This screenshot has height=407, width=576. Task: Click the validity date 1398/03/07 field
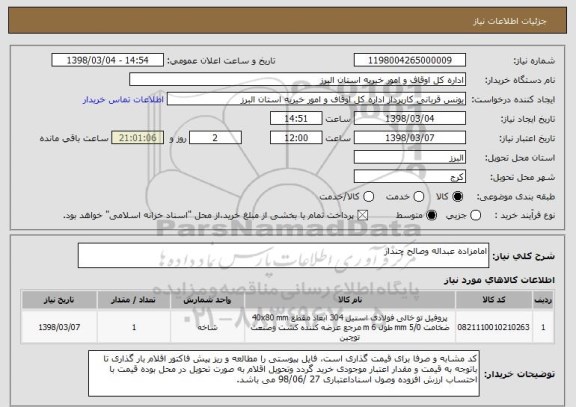[x=410, y=138]
